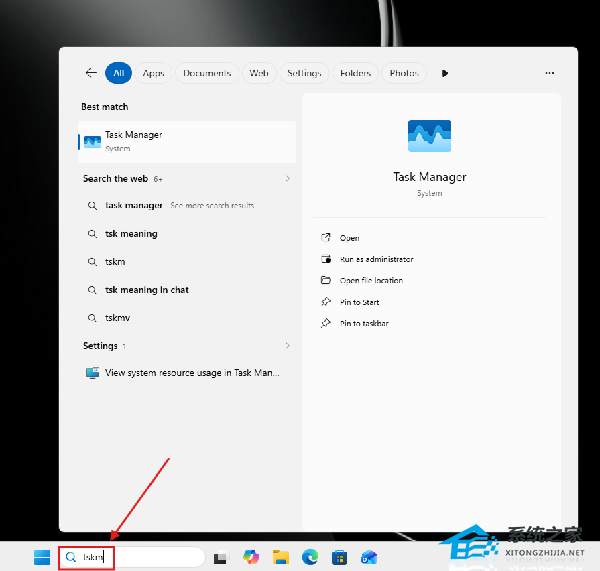Switch to the Web filter tab
Image resolution: width=600 pixels, height=571 pixels.
[x=259, y=73]
